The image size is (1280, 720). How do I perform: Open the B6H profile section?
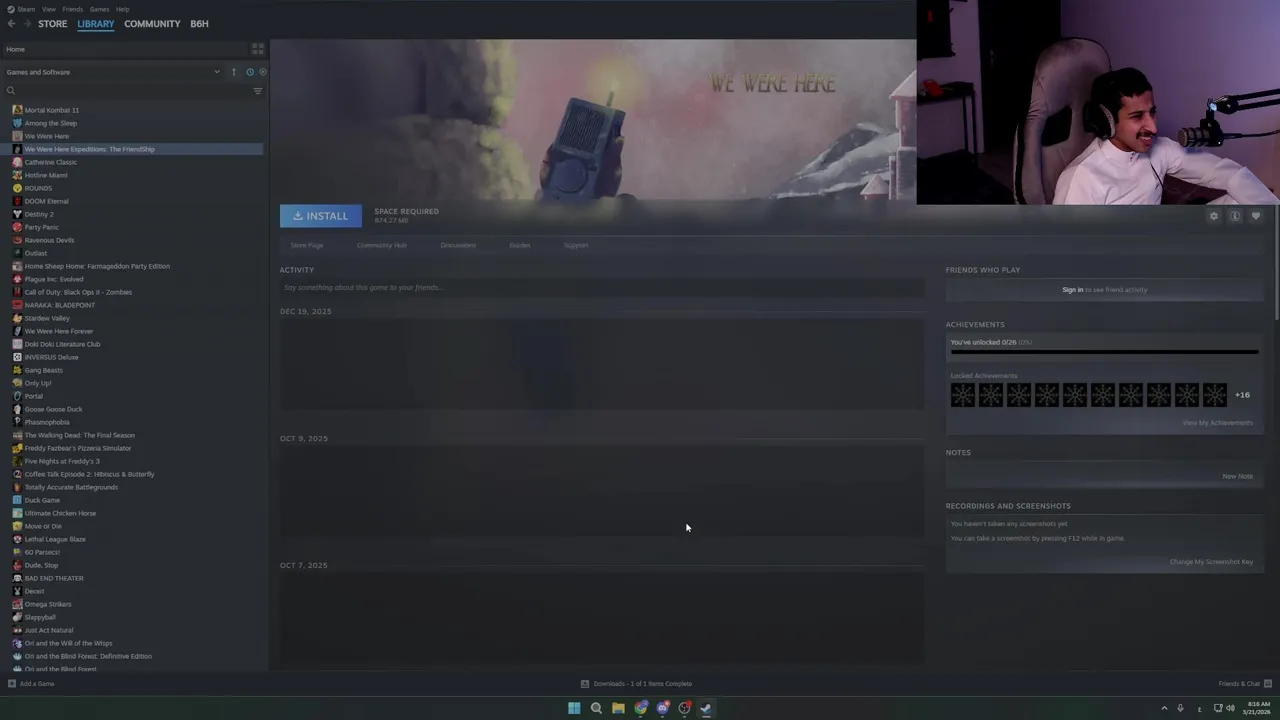pos(199,24)
